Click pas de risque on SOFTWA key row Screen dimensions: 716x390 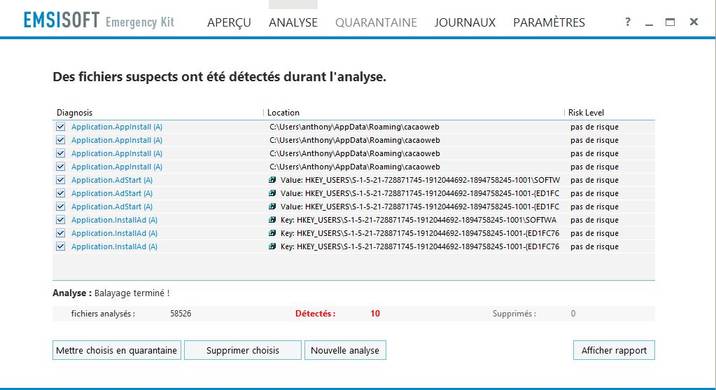coord(594,220)
